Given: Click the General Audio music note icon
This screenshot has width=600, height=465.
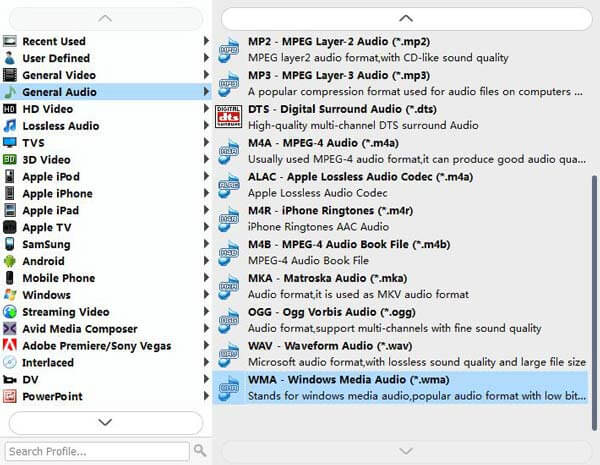Looking at the screenshot, I should 10,92.
